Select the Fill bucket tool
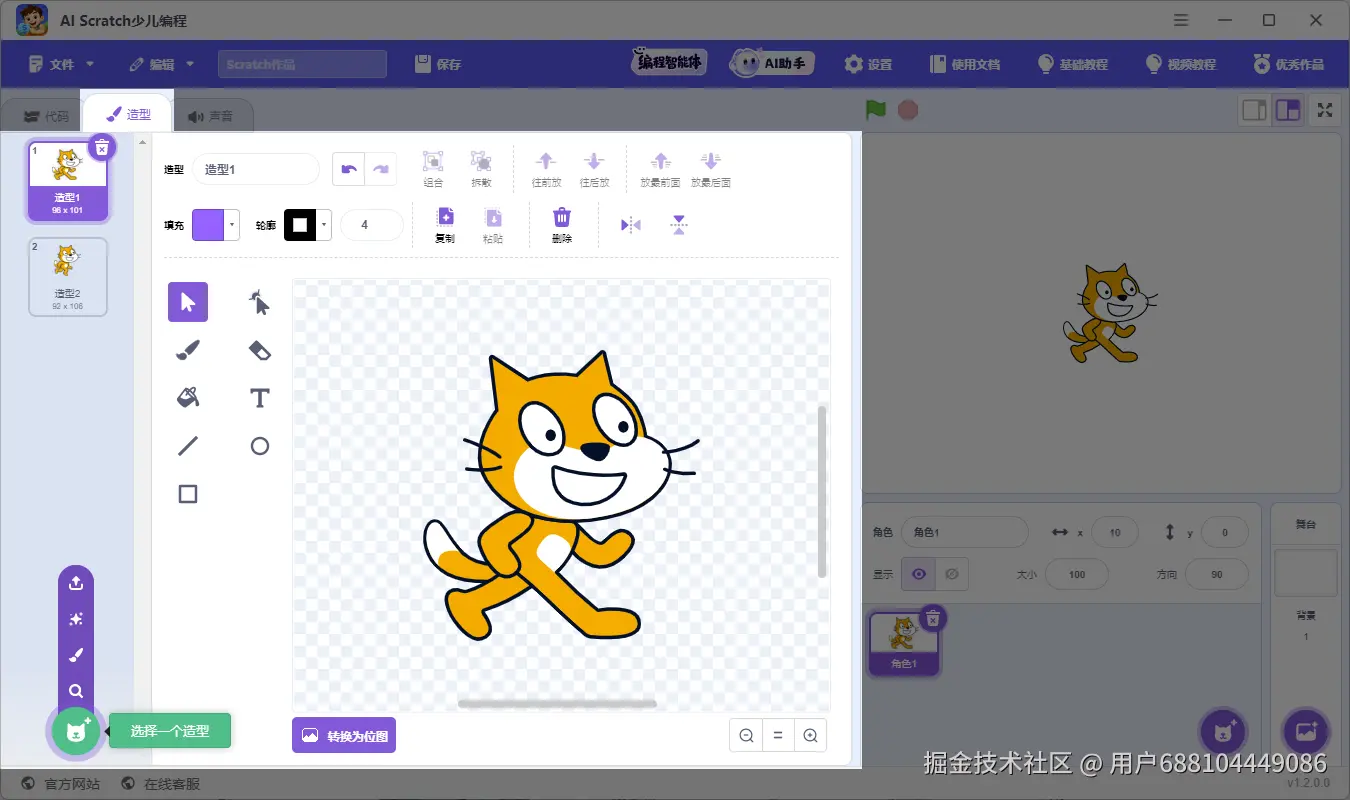This screenshot has height=800, width=1350. tap(188, 397)
